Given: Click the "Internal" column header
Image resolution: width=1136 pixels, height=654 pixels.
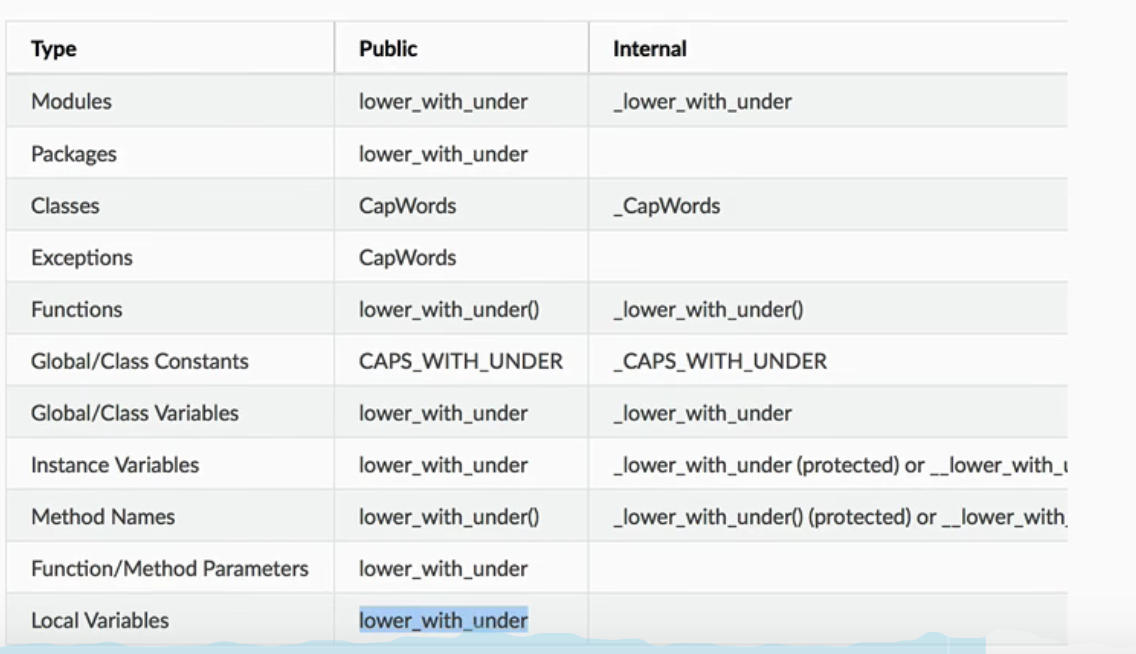Looking at the screenshot, I should point(650,49).
